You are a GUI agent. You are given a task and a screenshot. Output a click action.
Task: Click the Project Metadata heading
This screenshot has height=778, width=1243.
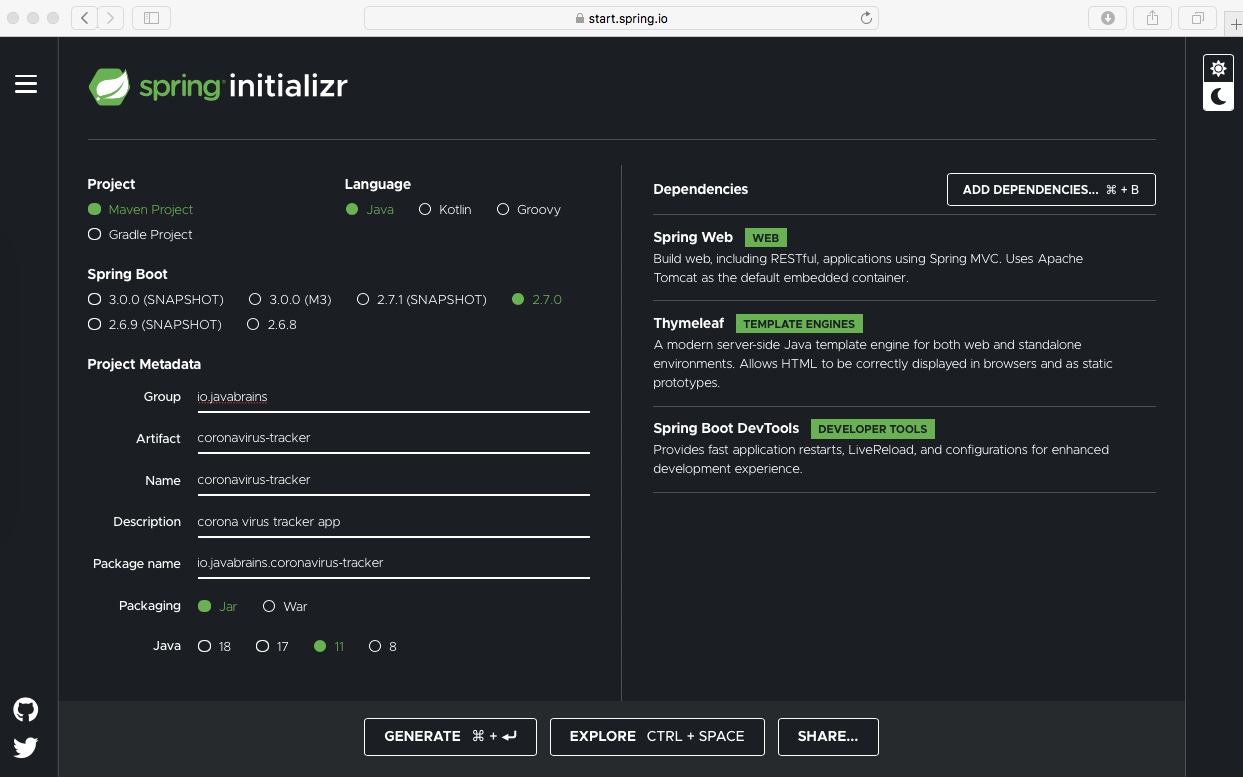(x=144, y=364)
